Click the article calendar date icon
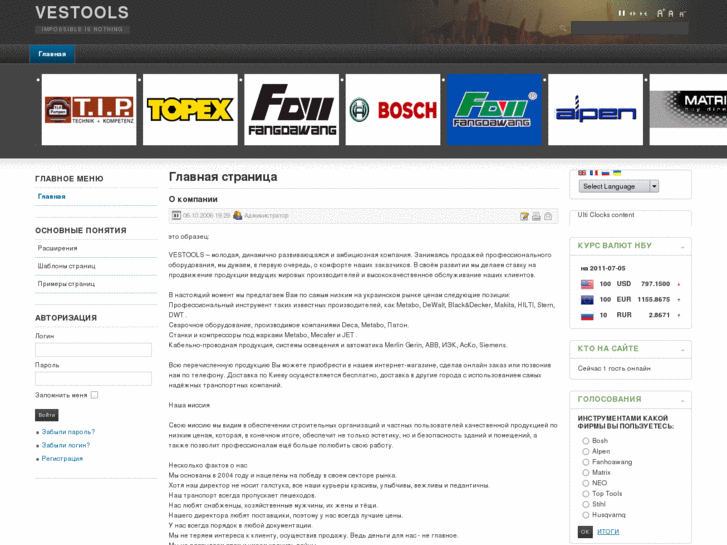This screenshot has width=727, height=545. tap(176, 216)
